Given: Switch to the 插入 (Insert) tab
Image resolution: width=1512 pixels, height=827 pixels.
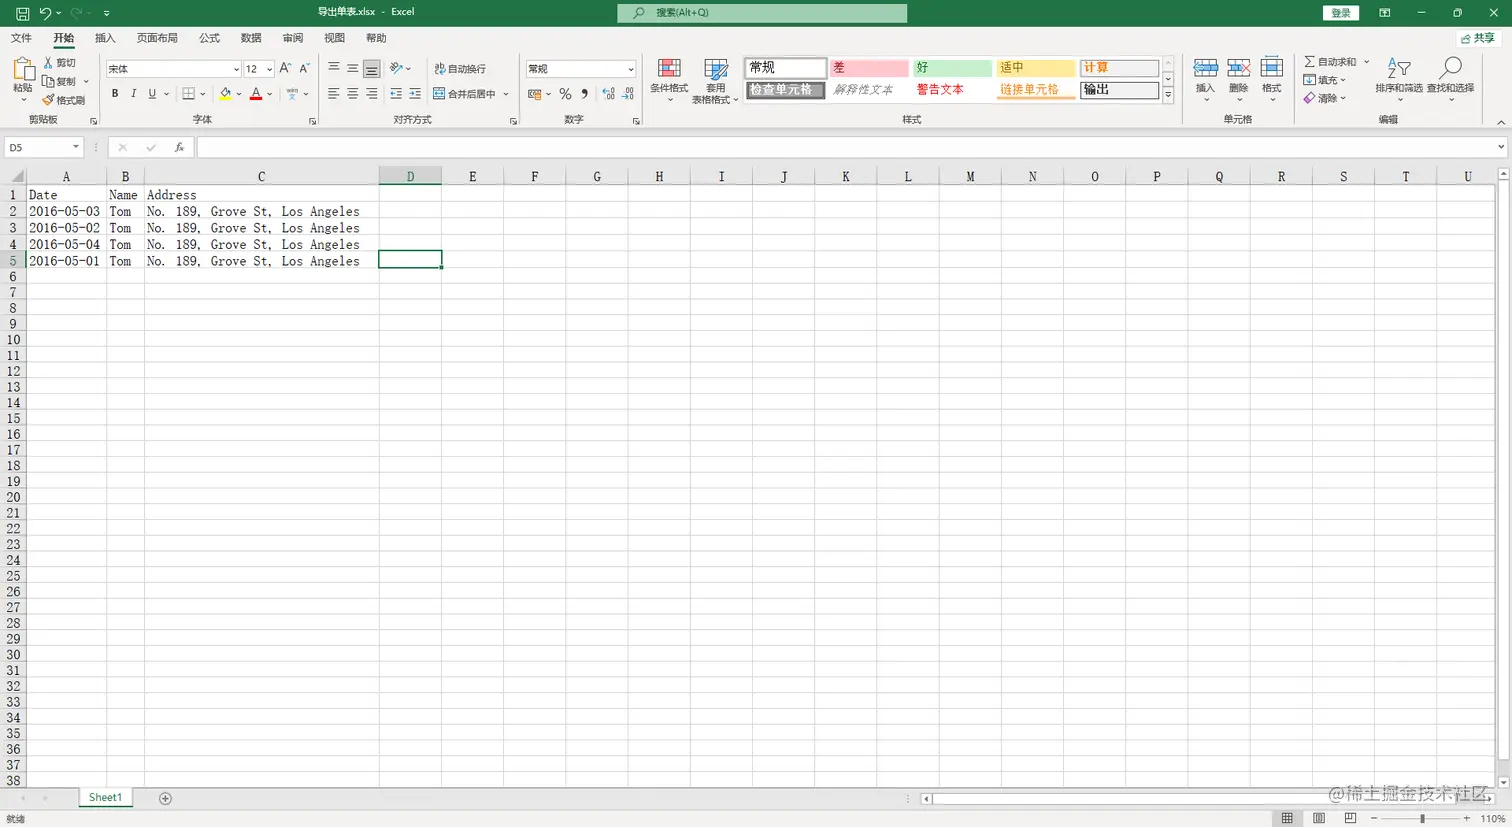Looking at the screenshot, I should pyautogui.click(x=105, y=38).
